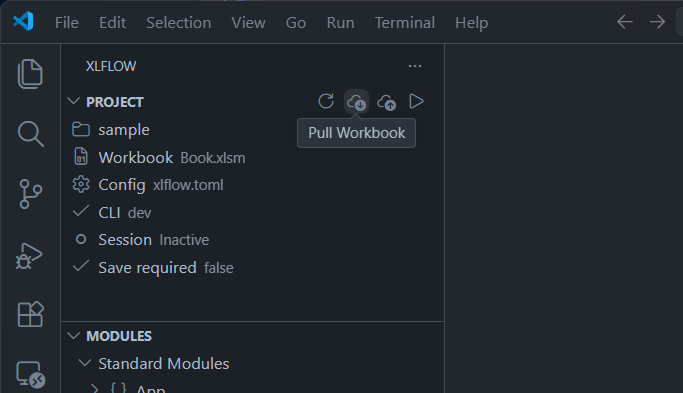
Task: Open the Selection menu
Action: tap(179, 23)
